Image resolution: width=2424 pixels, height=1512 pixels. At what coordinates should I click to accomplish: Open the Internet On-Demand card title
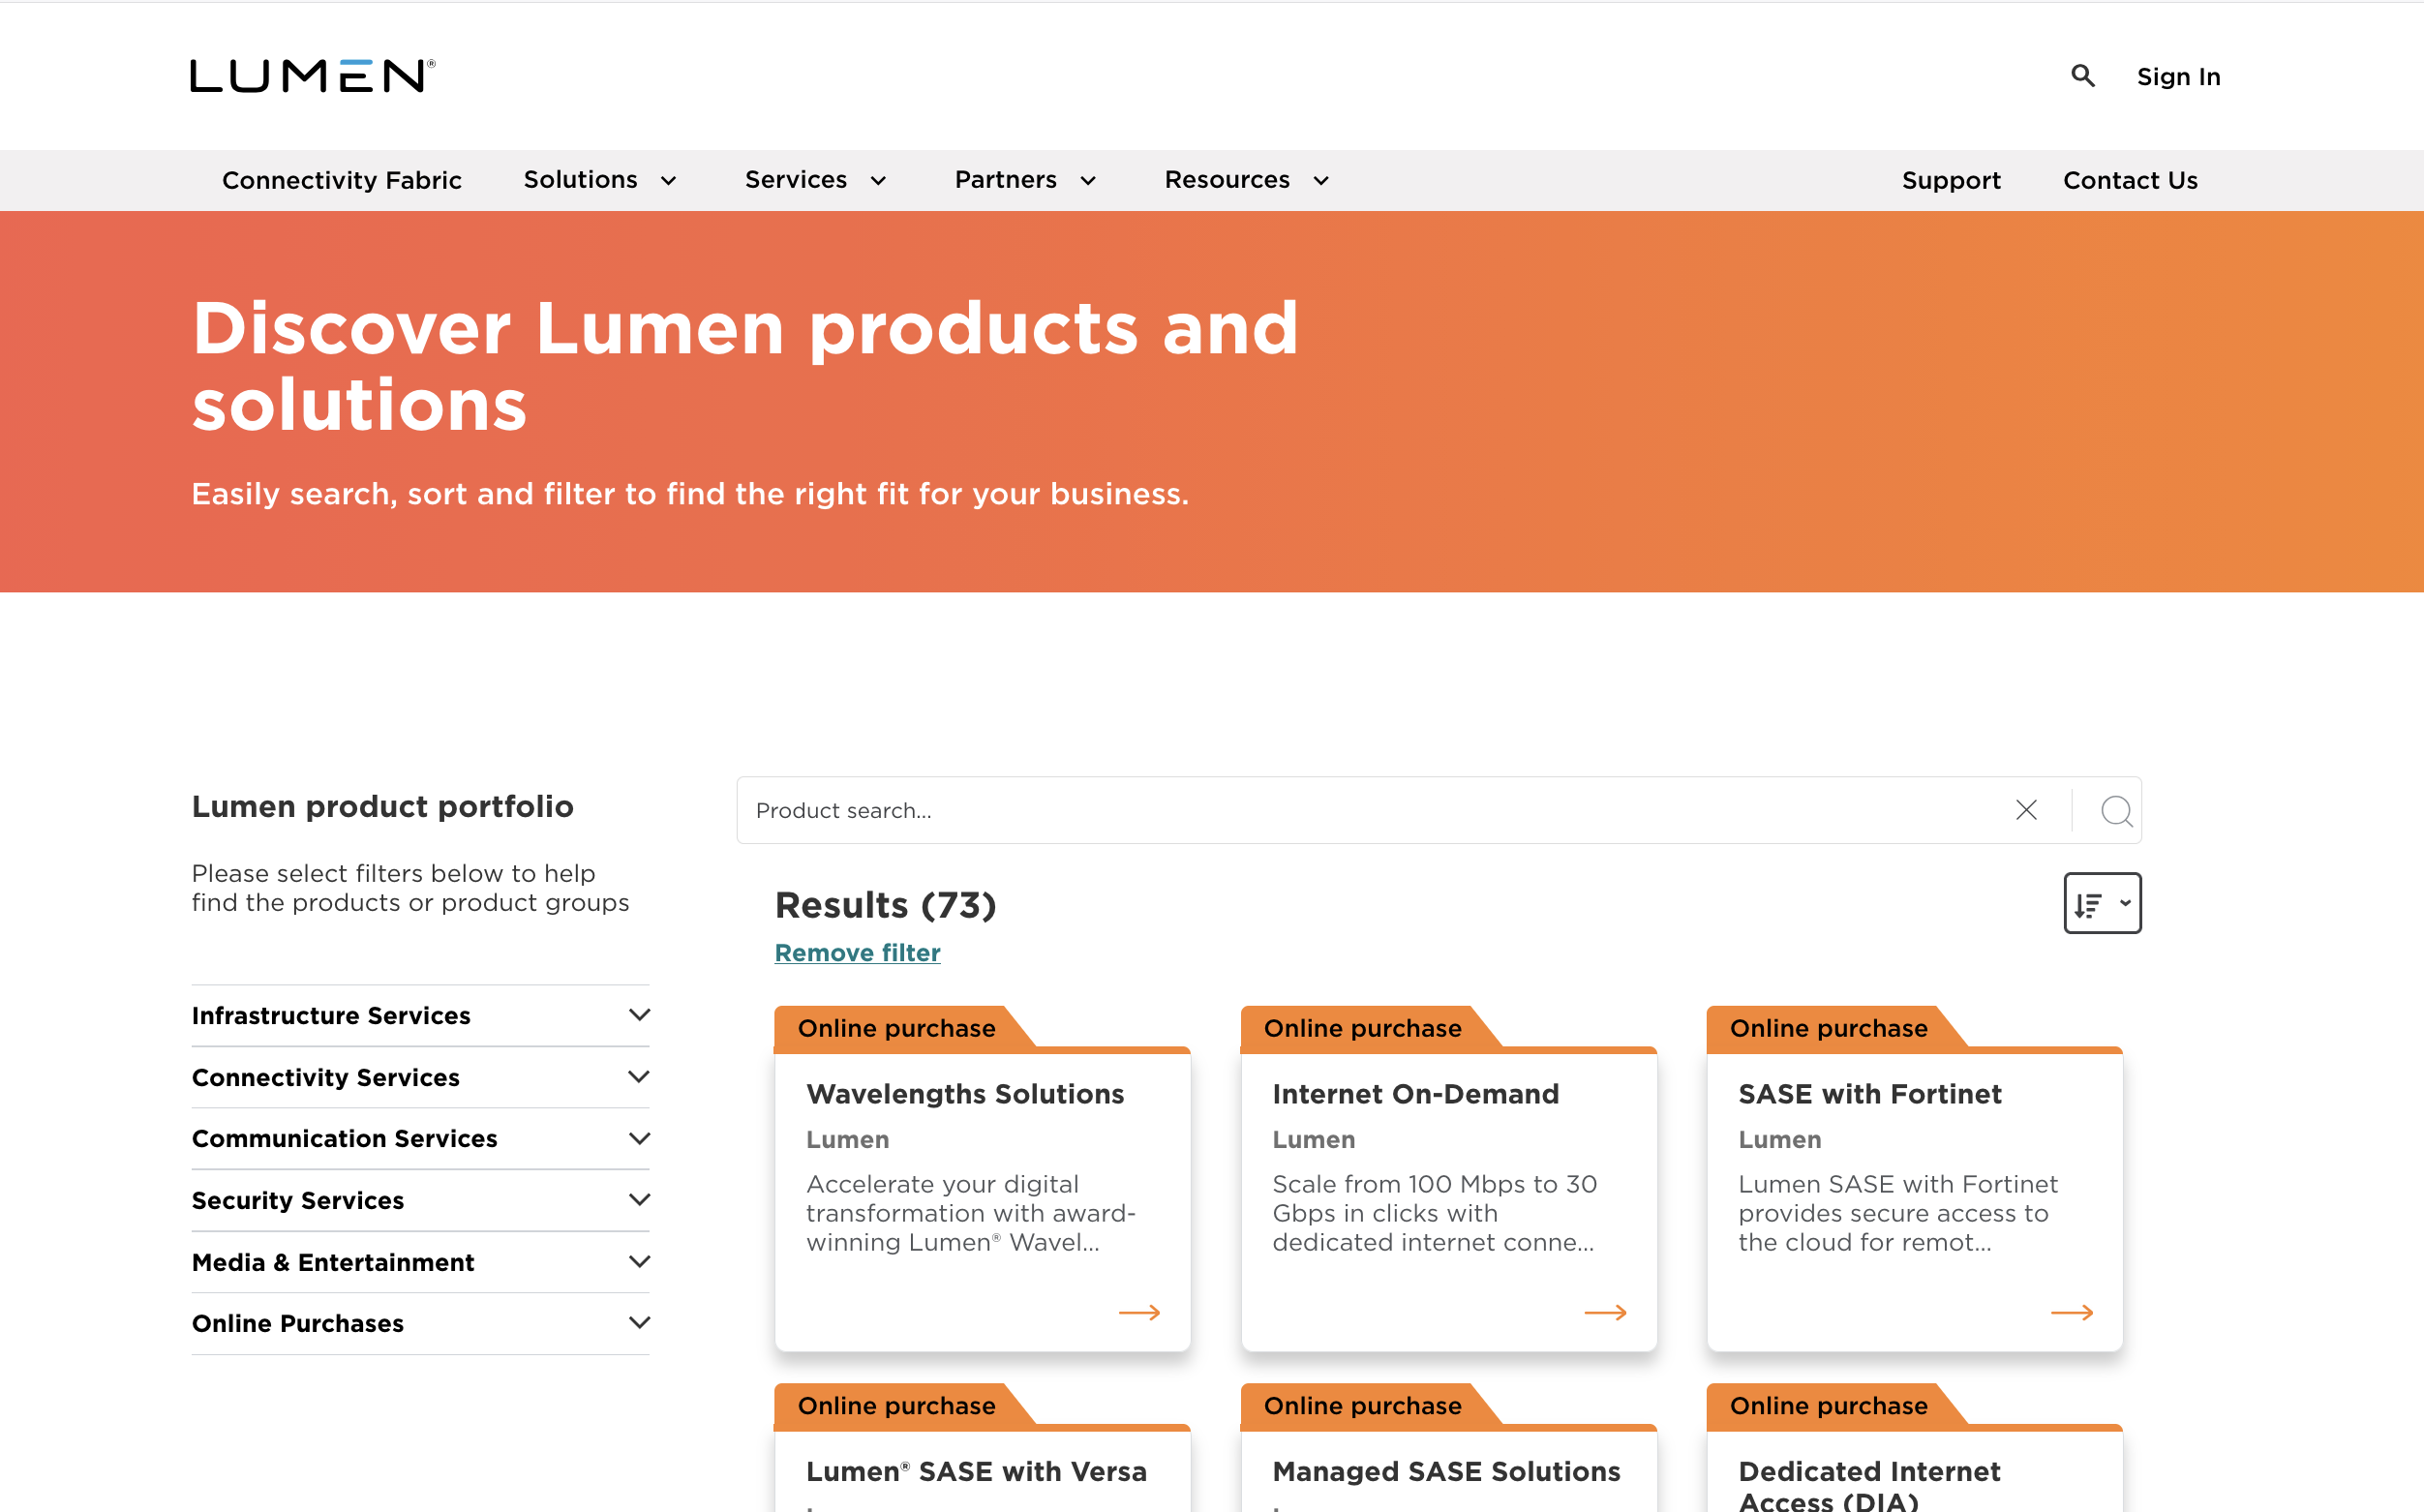click(x=1415, y=1094)
